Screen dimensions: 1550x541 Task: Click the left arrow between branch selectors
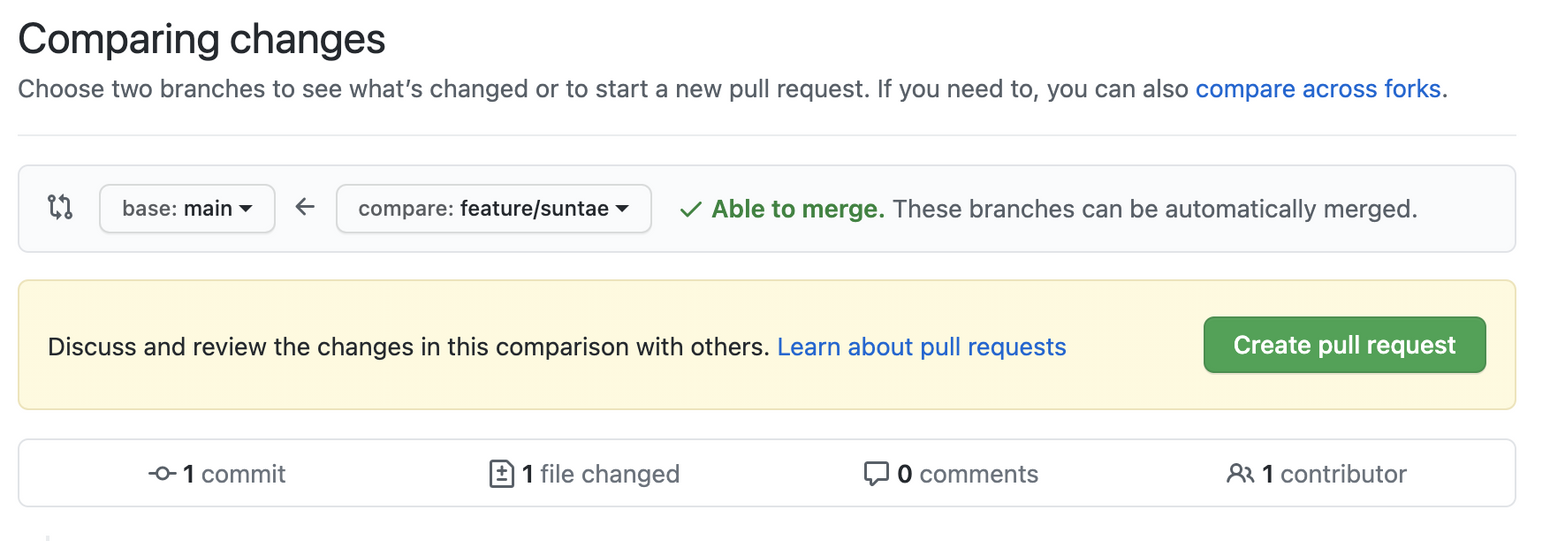(305, 208)
